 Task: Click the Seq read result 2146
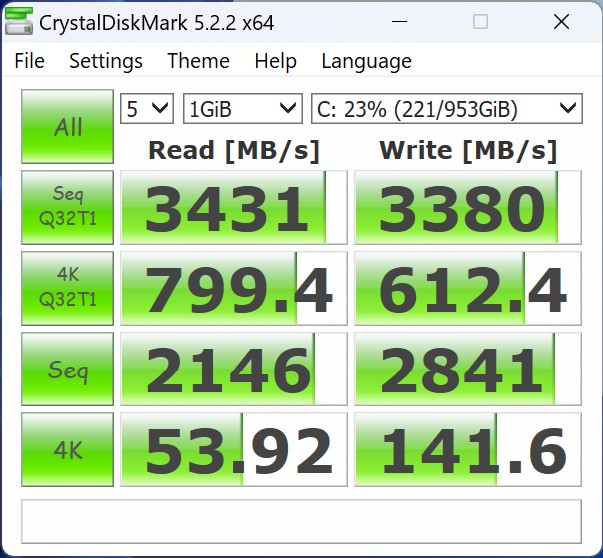click(x=234, y=369)
